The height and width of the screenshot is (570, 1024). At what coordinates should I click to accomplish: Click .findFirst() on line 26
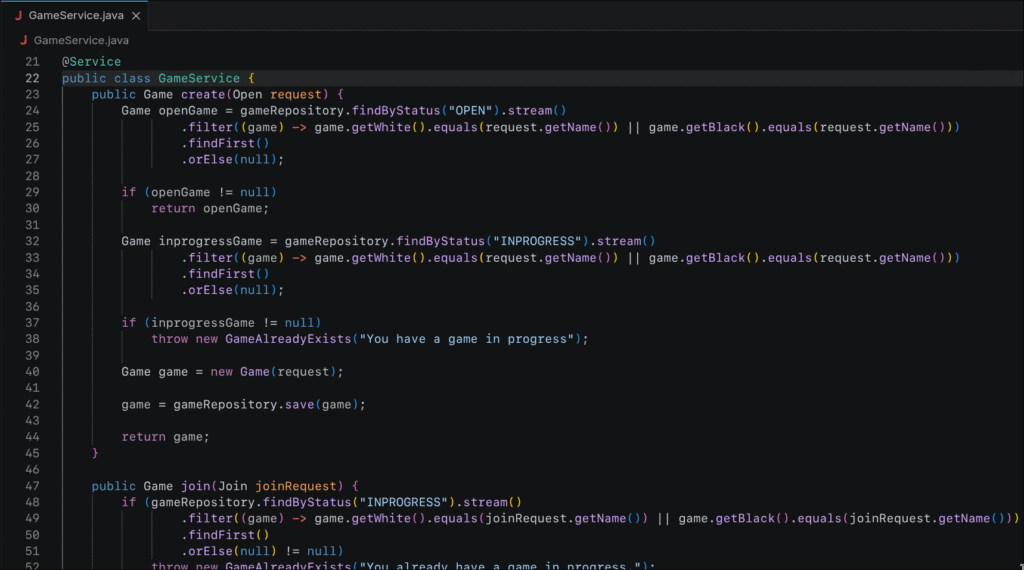coord(225,144)
